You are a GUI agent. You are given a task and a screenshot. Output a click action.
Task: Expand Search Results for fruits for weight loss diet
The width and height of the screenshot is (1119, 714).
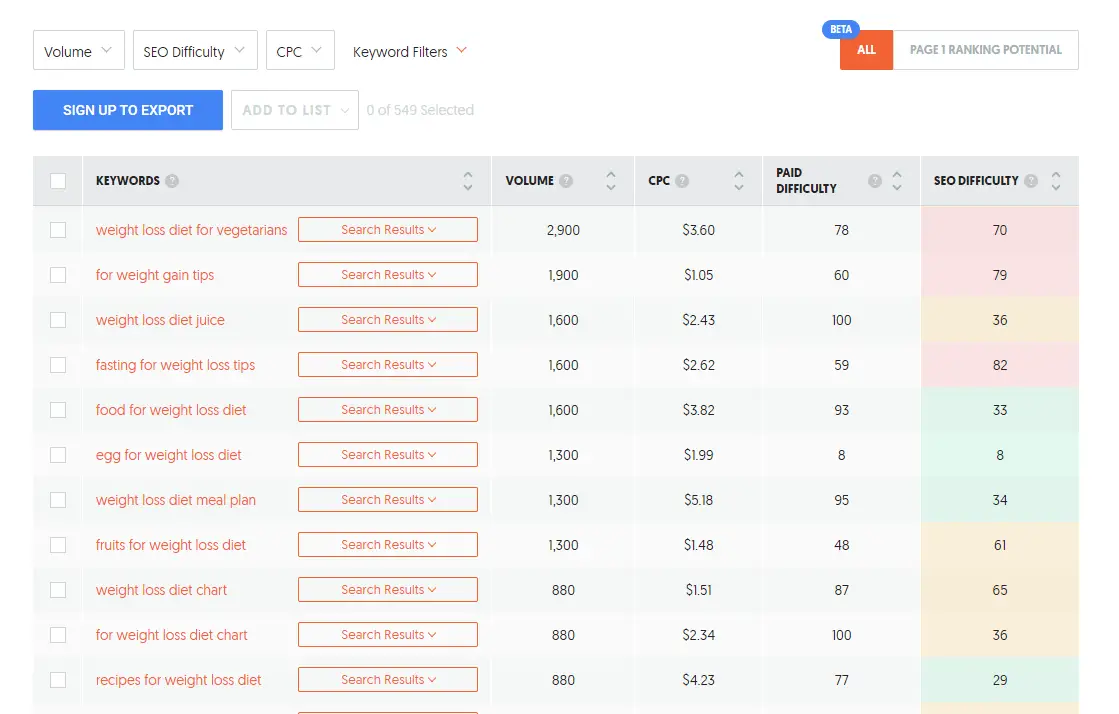coord(388,545)
